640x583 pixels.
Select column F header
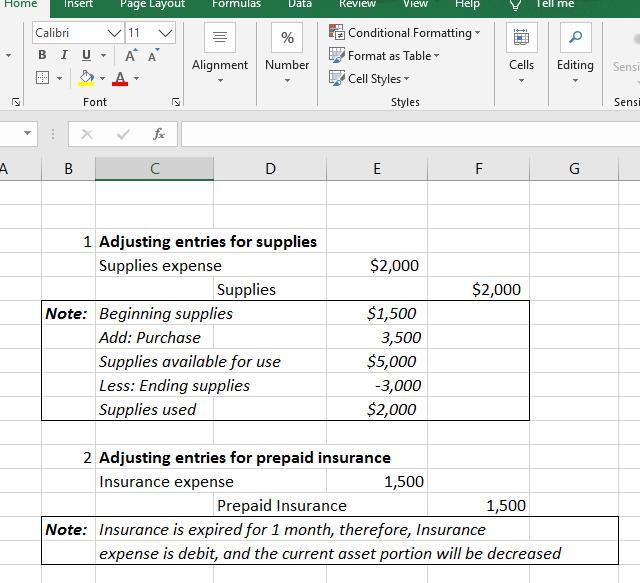tap(479, 169)
